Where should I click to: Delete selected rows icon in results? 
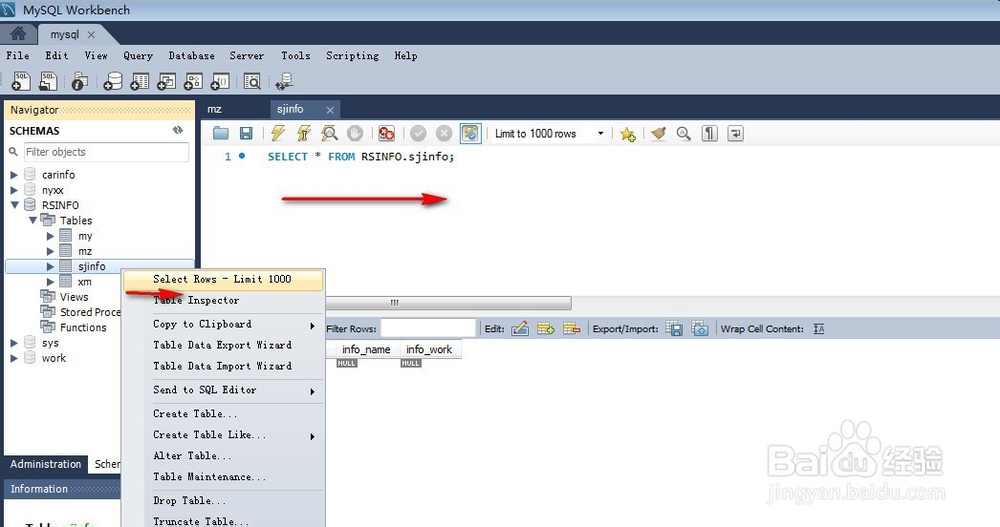[x=571, y=329]
